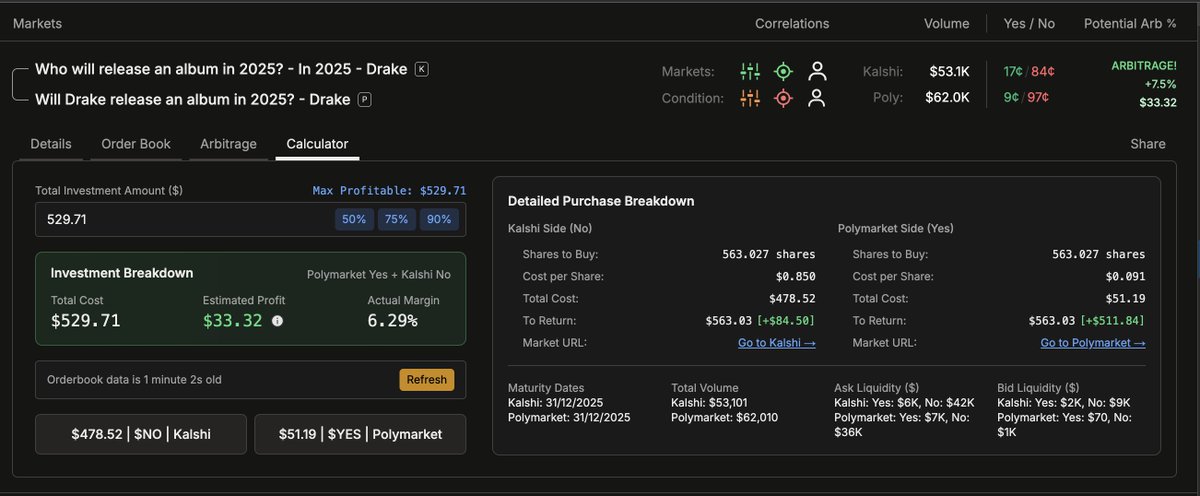Viewport: 1200px width, 496px height.
Task: Click the orange sliders icon in Condition row
Action: click(x=750, y=98)
